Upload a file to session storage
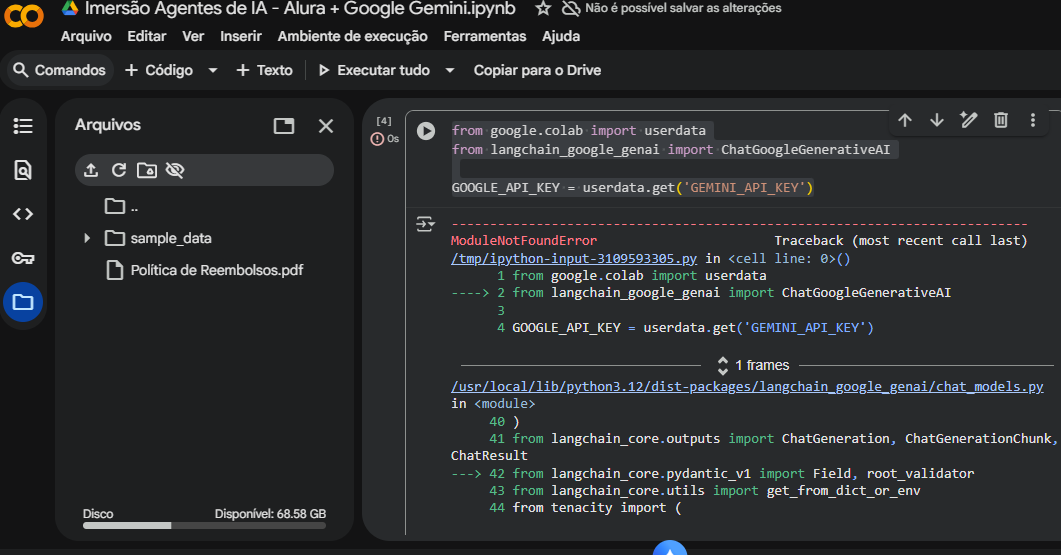 click(x=91, y=170)
